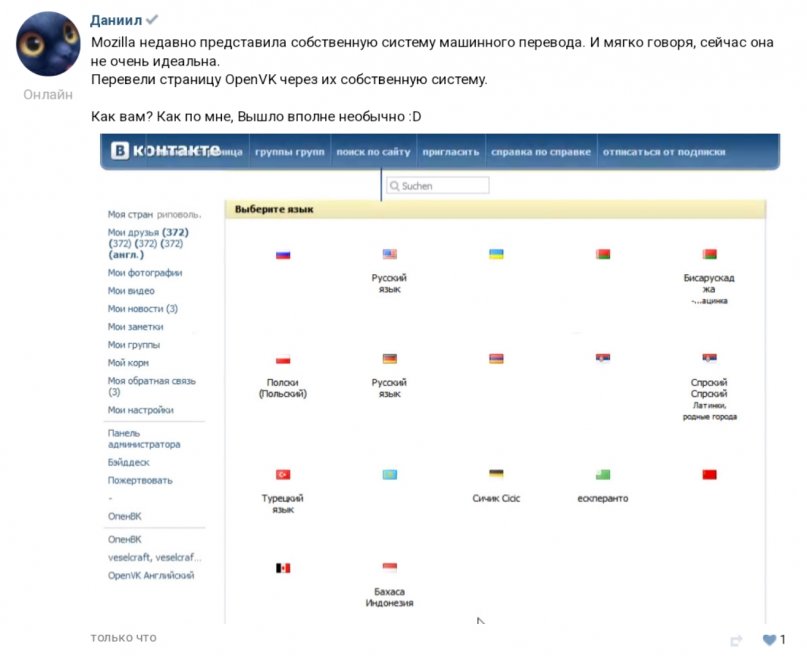807x662 pixels.
Task: Click the Выберите язык heading
Action: coord(274,210)
